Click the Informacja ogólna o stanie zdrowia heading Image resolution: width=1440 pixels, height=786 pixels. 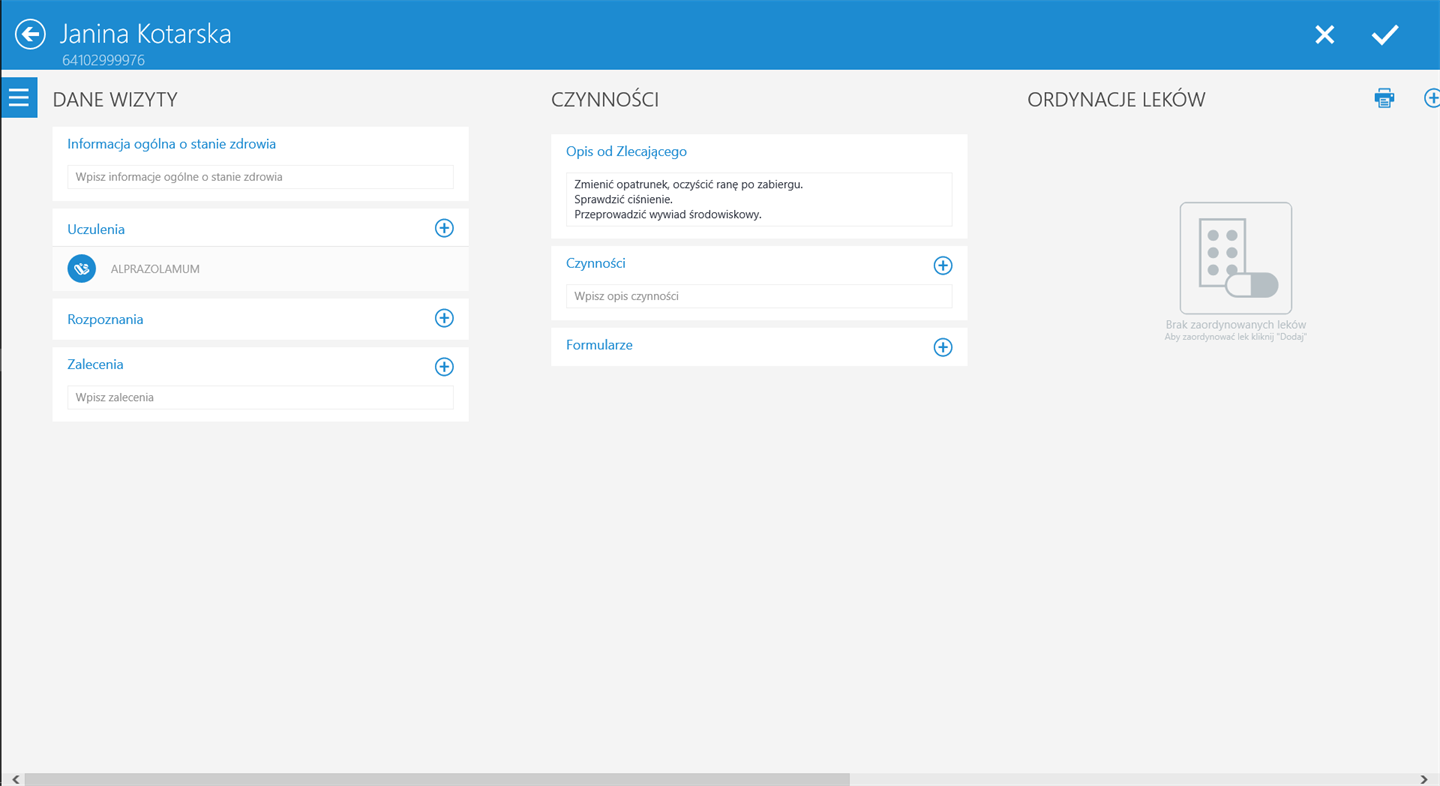click(x=171, y=144)
